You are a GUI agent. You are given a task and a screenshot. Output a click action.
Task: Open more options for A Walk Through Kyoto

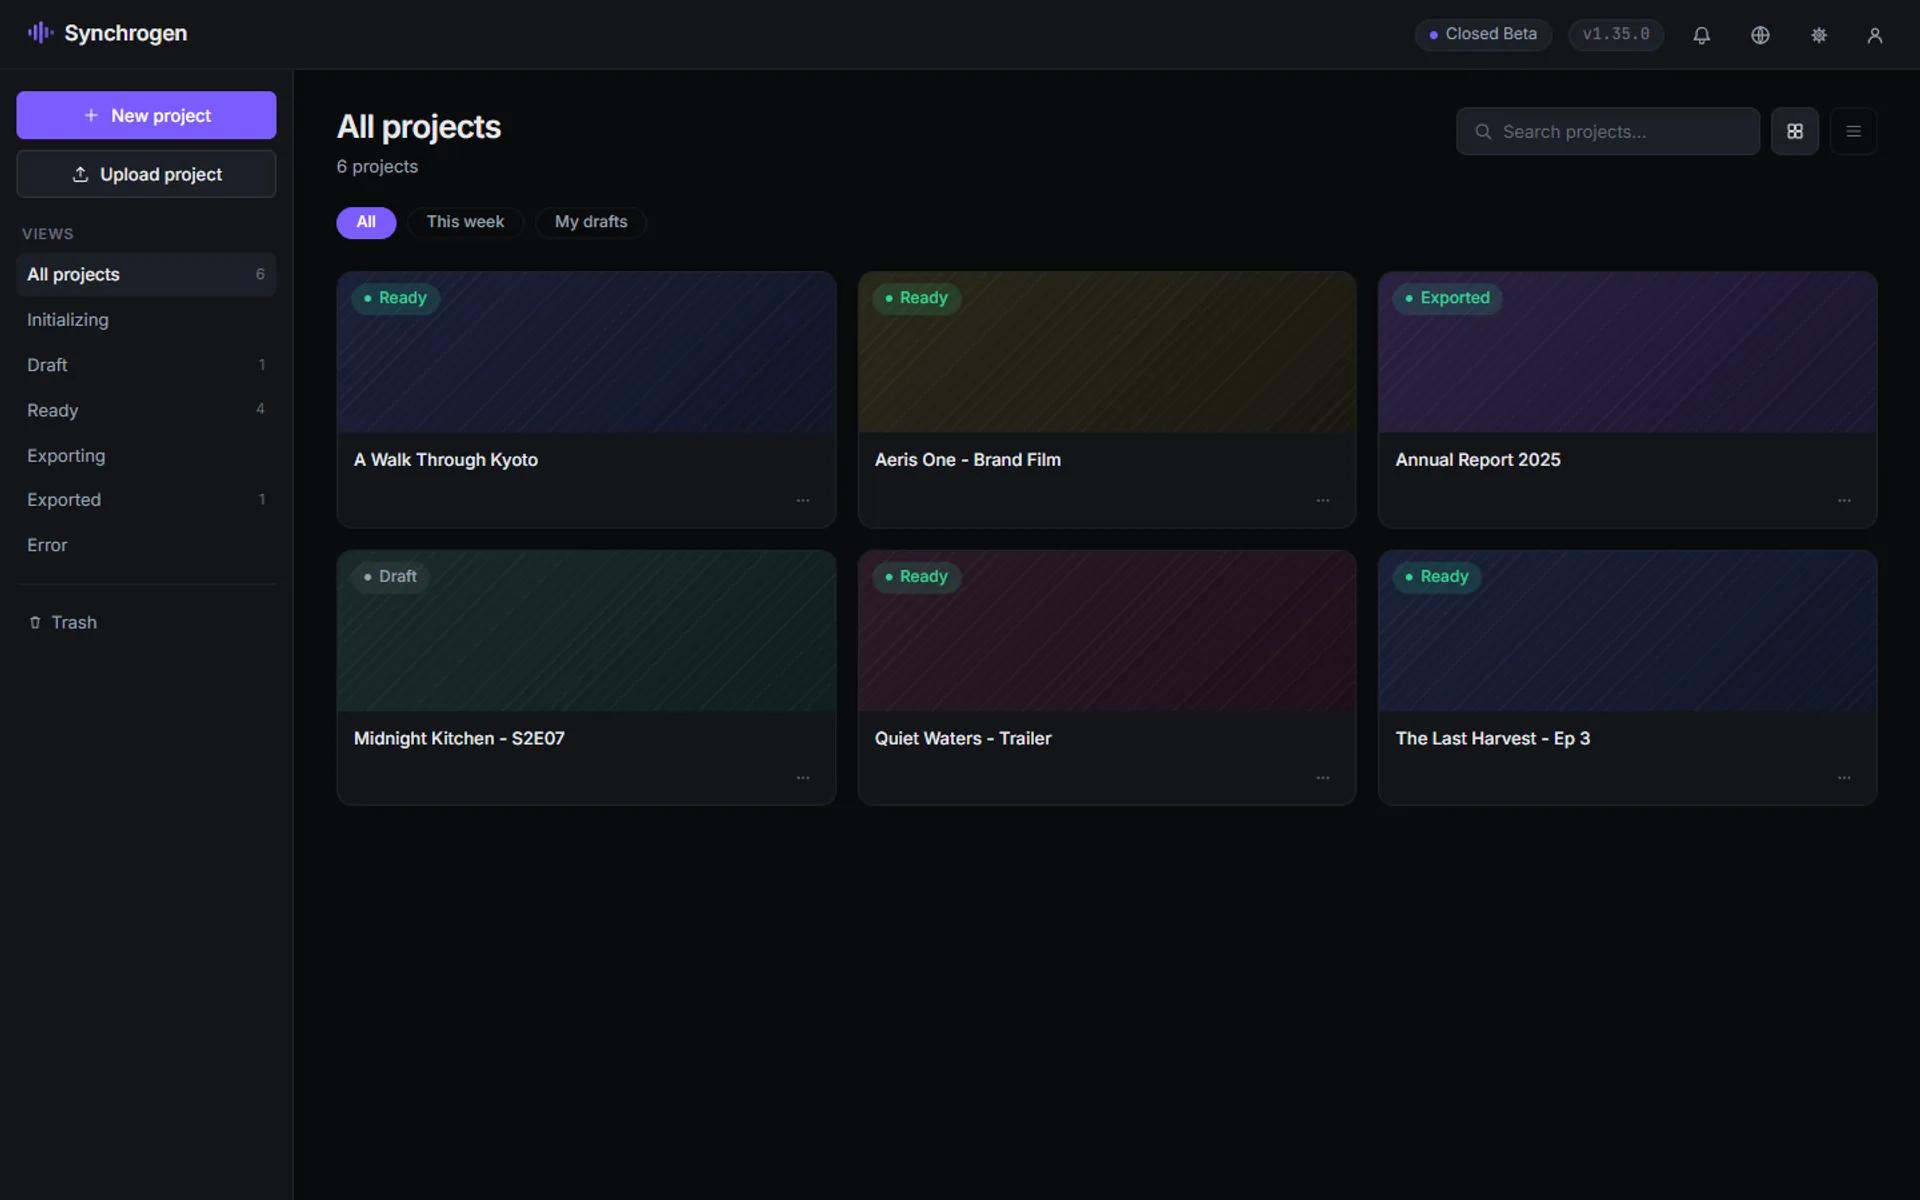click(x=803, y=500)
